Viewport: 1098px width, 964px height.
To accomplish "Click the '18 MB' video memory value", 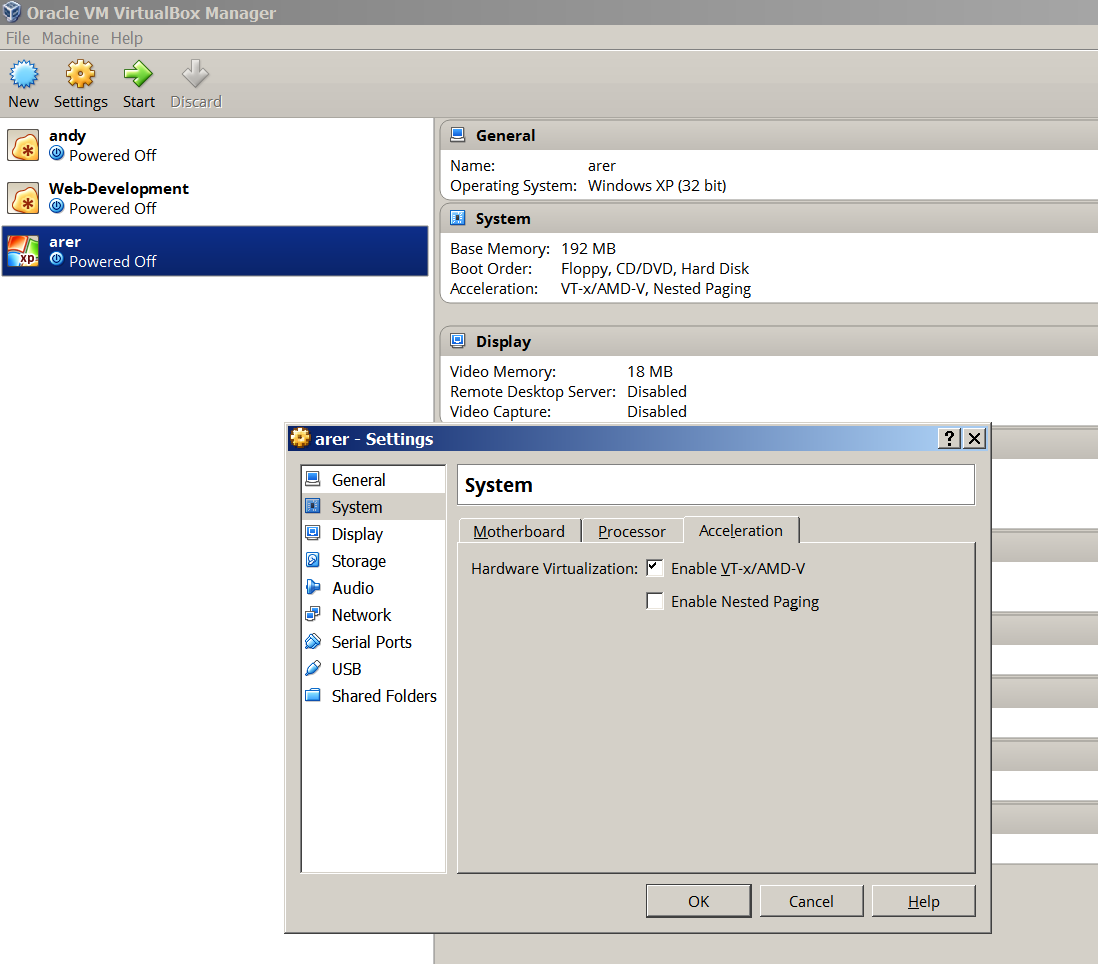I will 650,371.
